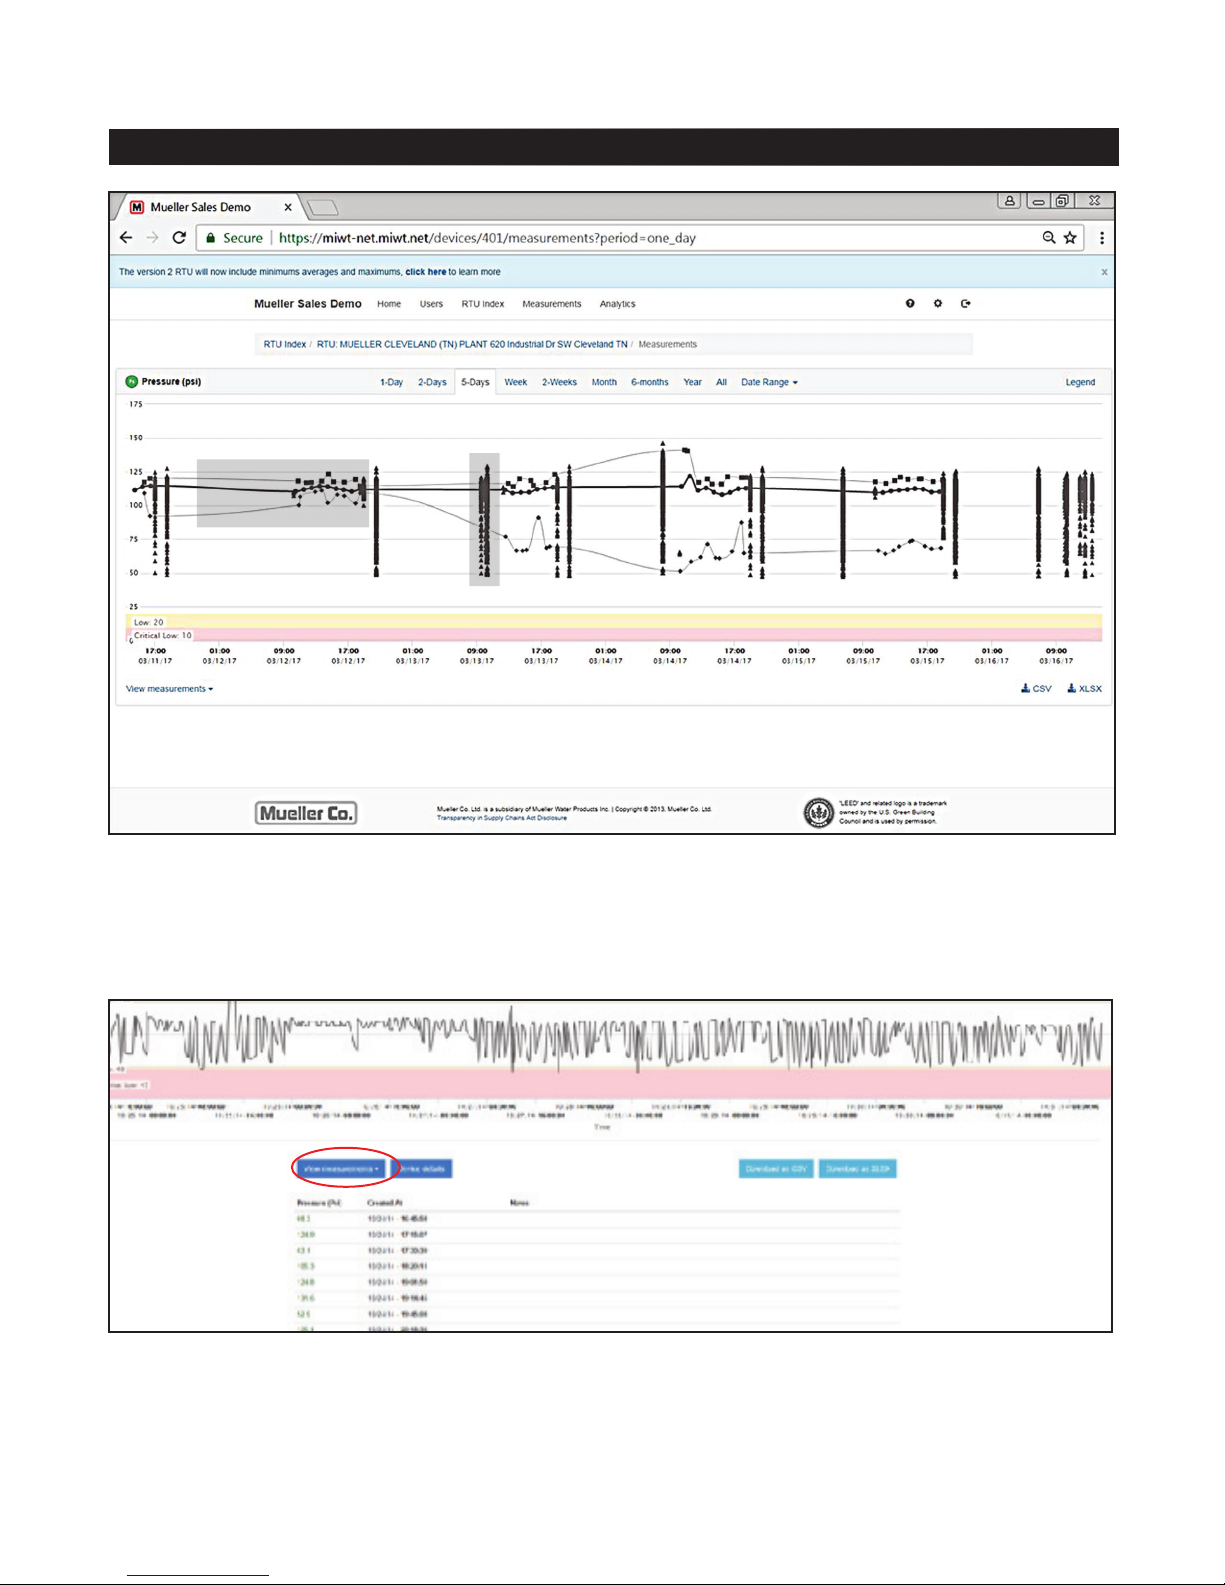Open settings via the gear icon

click(938, 304)
